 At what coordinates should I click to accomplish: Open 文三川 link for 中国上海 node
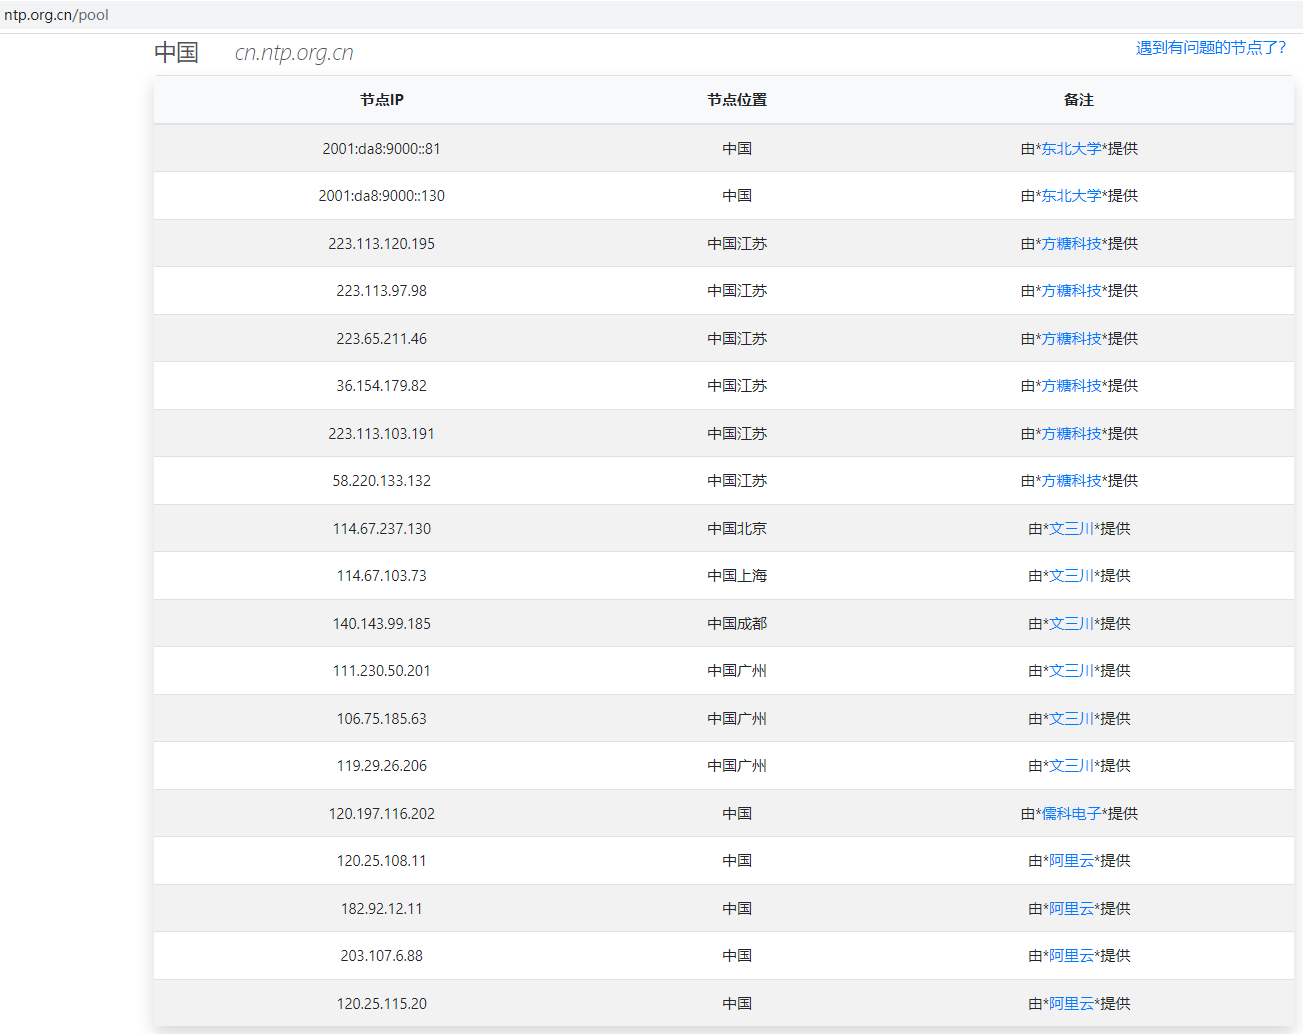(1071, 576)
